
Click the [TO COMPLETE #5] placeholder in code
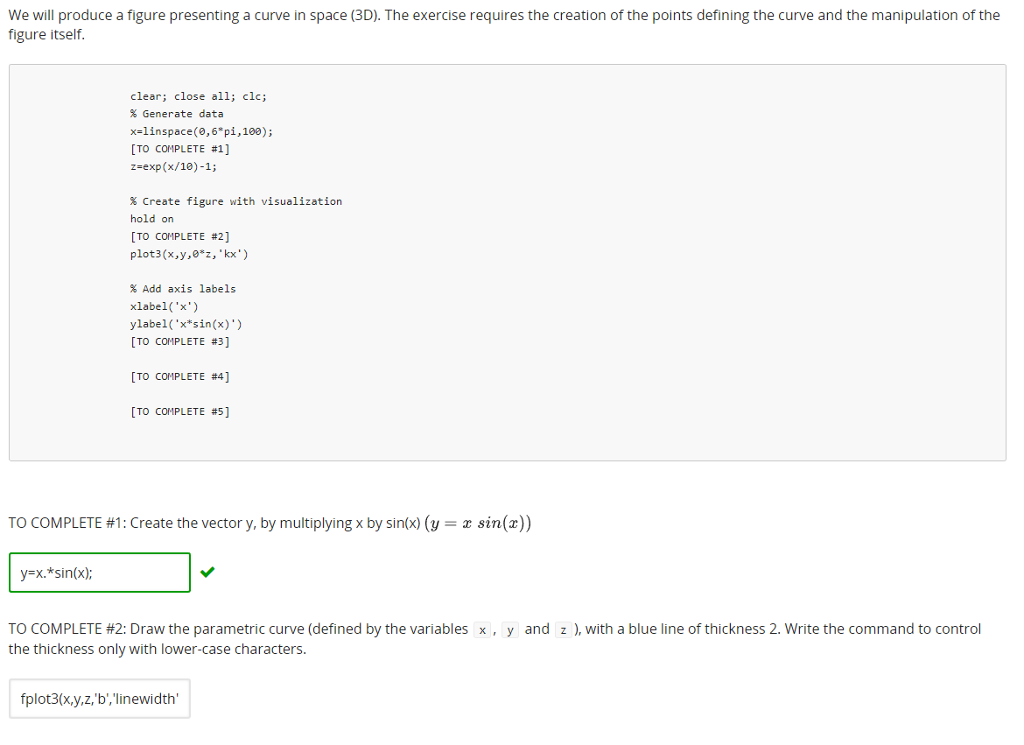coord(180,411)
